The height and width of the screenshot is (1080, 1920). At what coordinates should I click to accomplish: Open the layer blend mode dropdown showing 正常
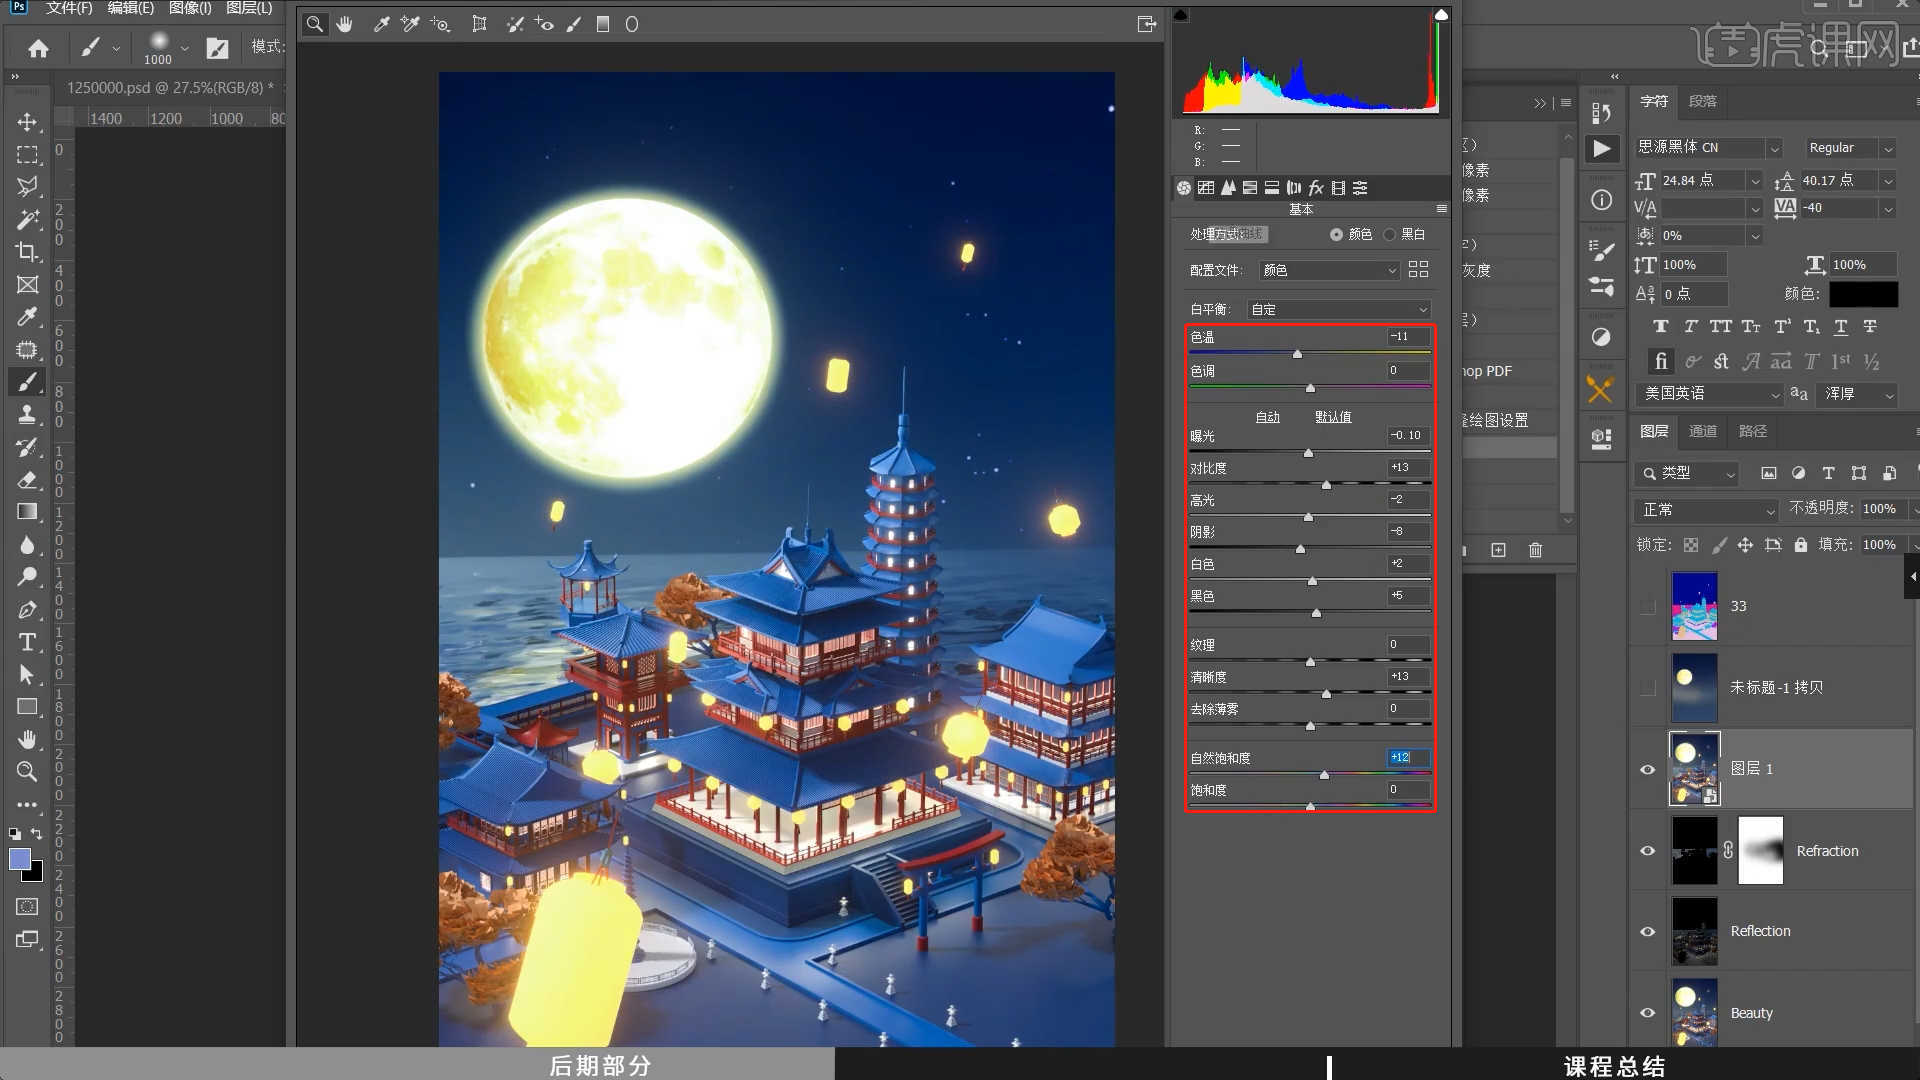pyautogui.click(x=1705, y=510)
